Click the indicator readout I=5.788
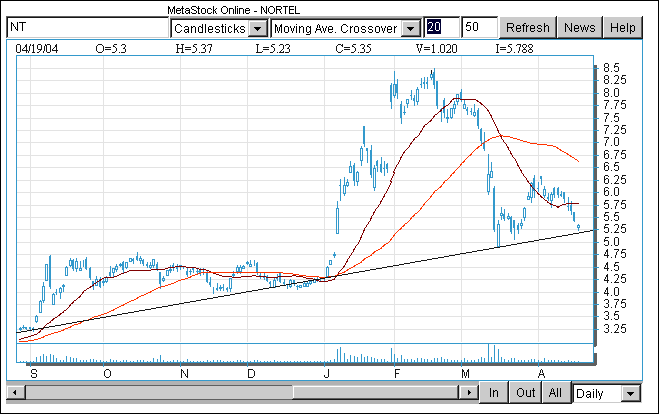The height and width of the screenshot is (414, 659). point(514,49)
